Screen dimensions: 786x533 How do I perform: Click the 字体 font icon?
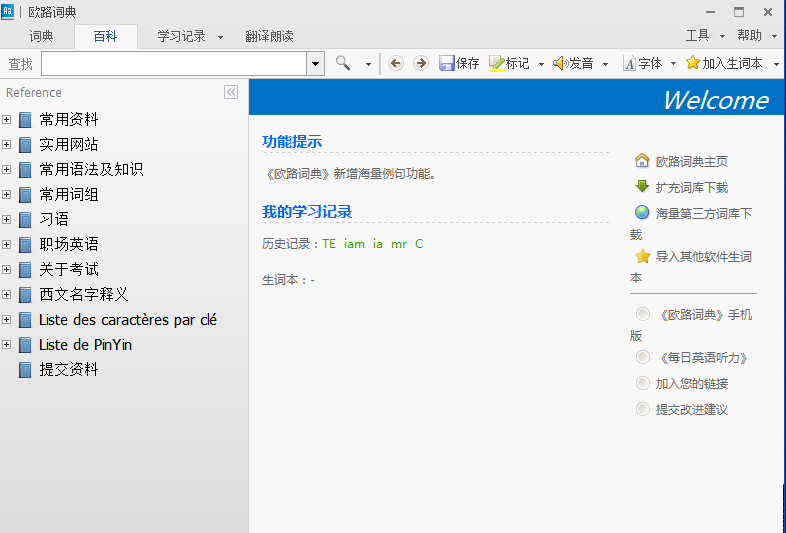point(629,63)
